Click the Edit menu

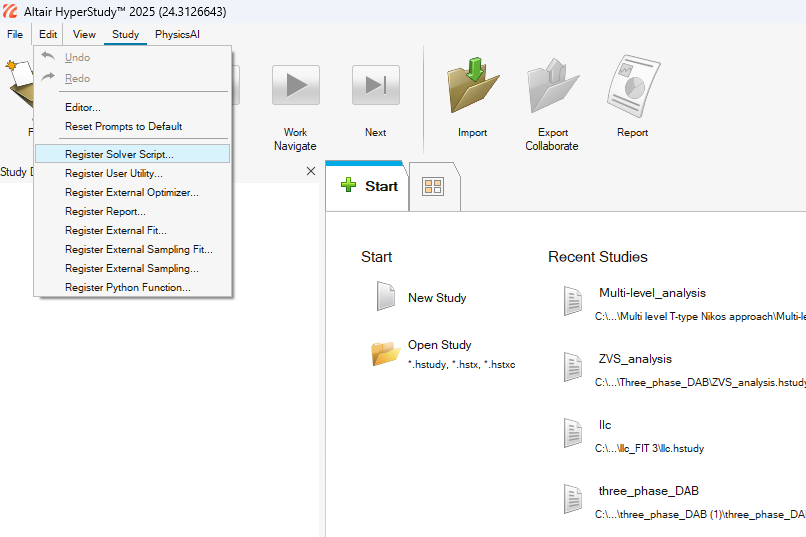pos(48,34)
